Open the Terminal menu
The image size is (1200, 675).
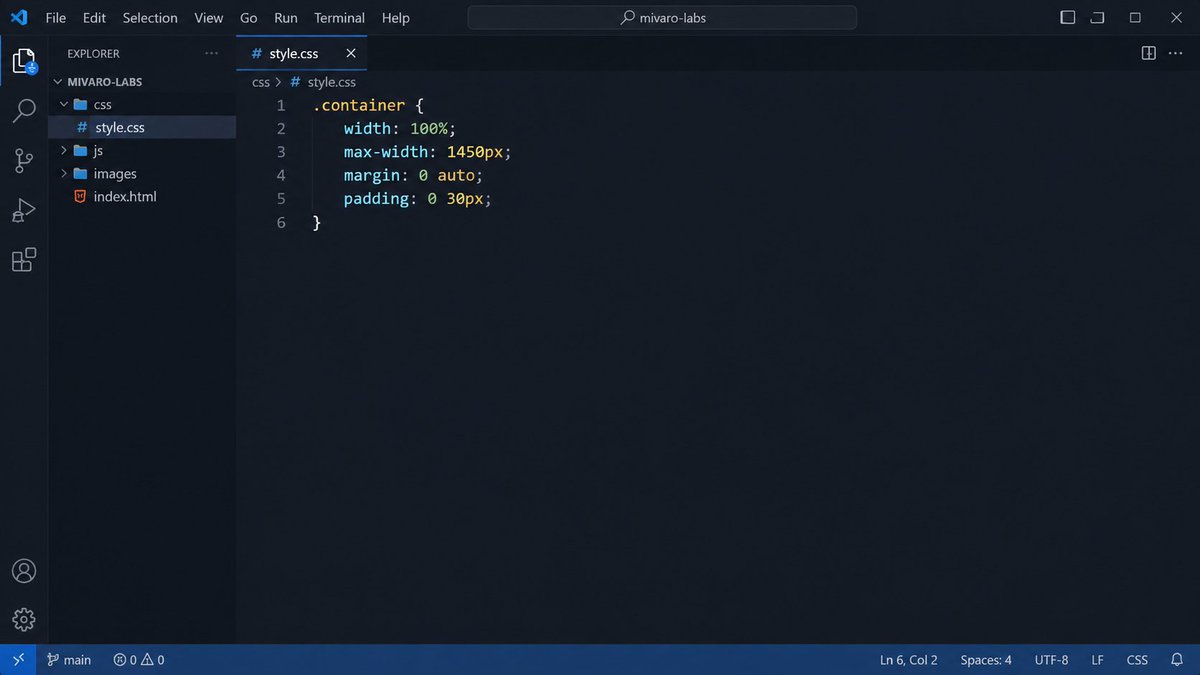click(x=339, y=18)
